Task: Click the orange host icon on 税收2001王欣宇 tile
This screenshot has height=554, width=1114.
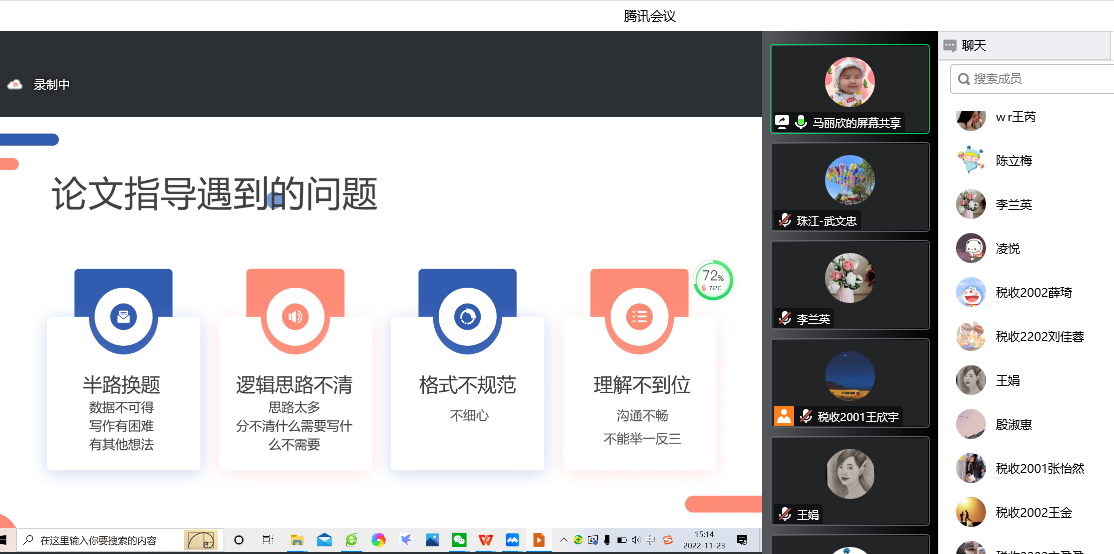Action: [784, 416]
